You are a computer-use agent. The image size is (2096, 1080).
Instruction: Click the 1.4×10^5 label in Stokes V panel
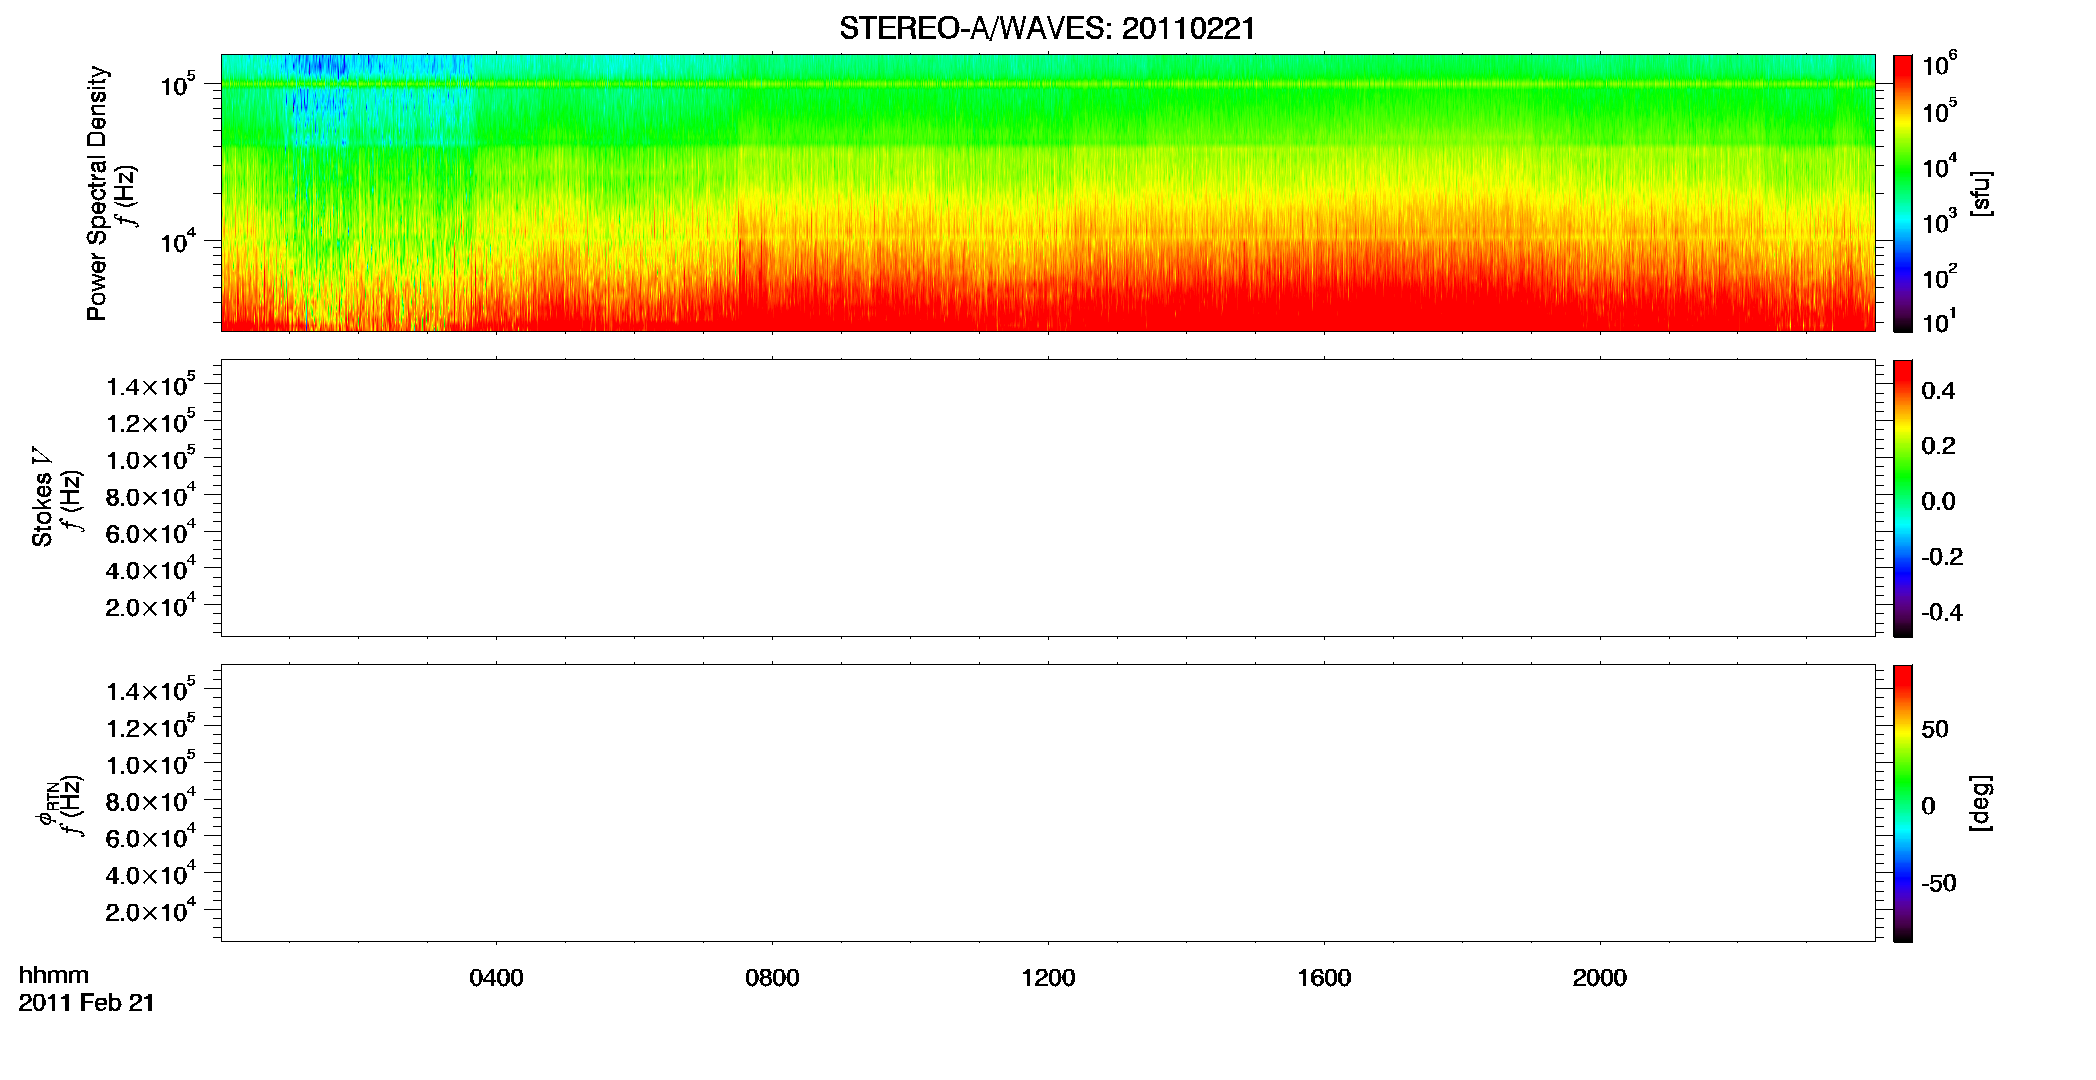click(150, 385)
